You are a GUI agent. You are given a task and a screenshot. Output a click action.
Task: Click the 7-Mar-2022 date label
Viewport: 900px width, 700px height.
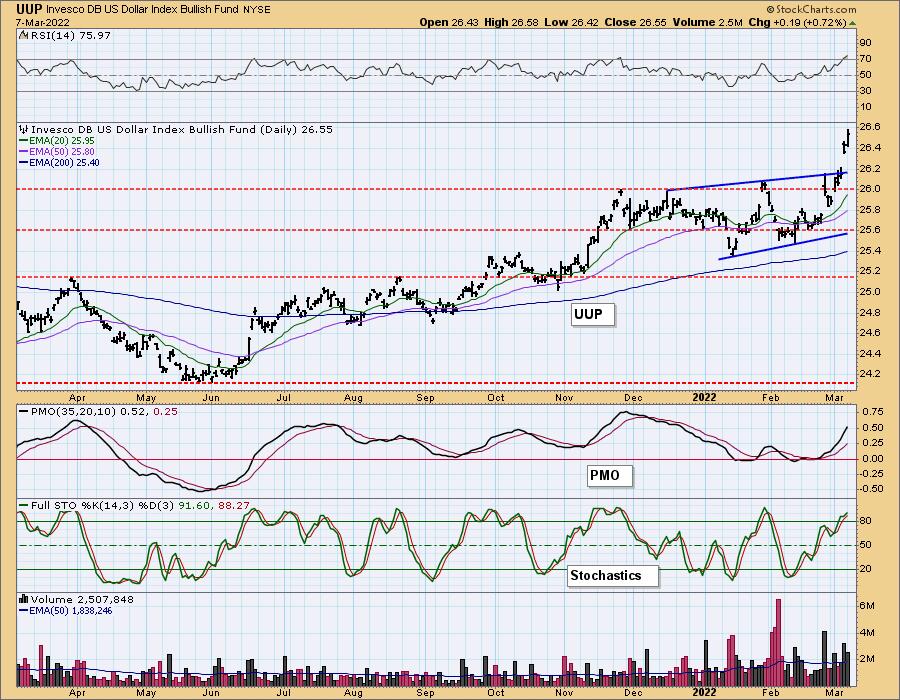(42, 22)
